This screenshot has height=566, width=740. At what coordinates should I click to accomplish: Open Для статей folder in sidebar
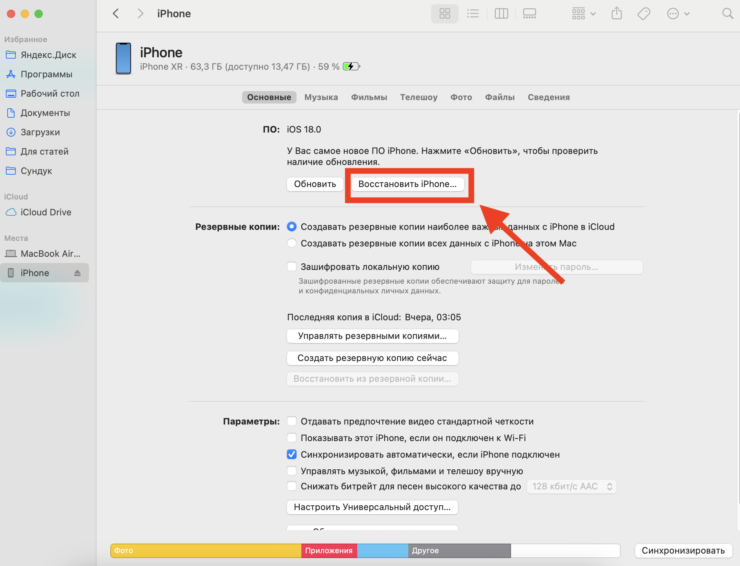click(37, 152)
